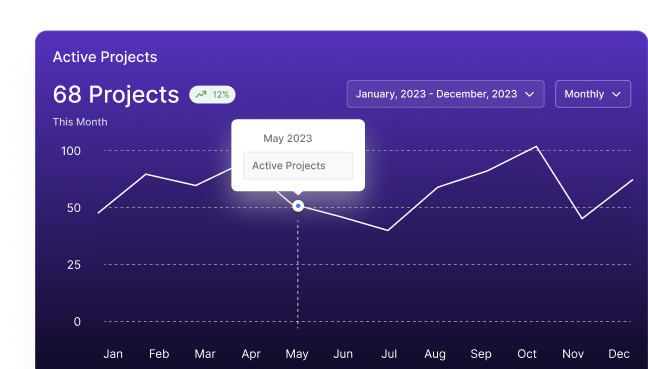Click the Dec month label
This screenshot has height=369, width=648.
[x=619, y=354]
